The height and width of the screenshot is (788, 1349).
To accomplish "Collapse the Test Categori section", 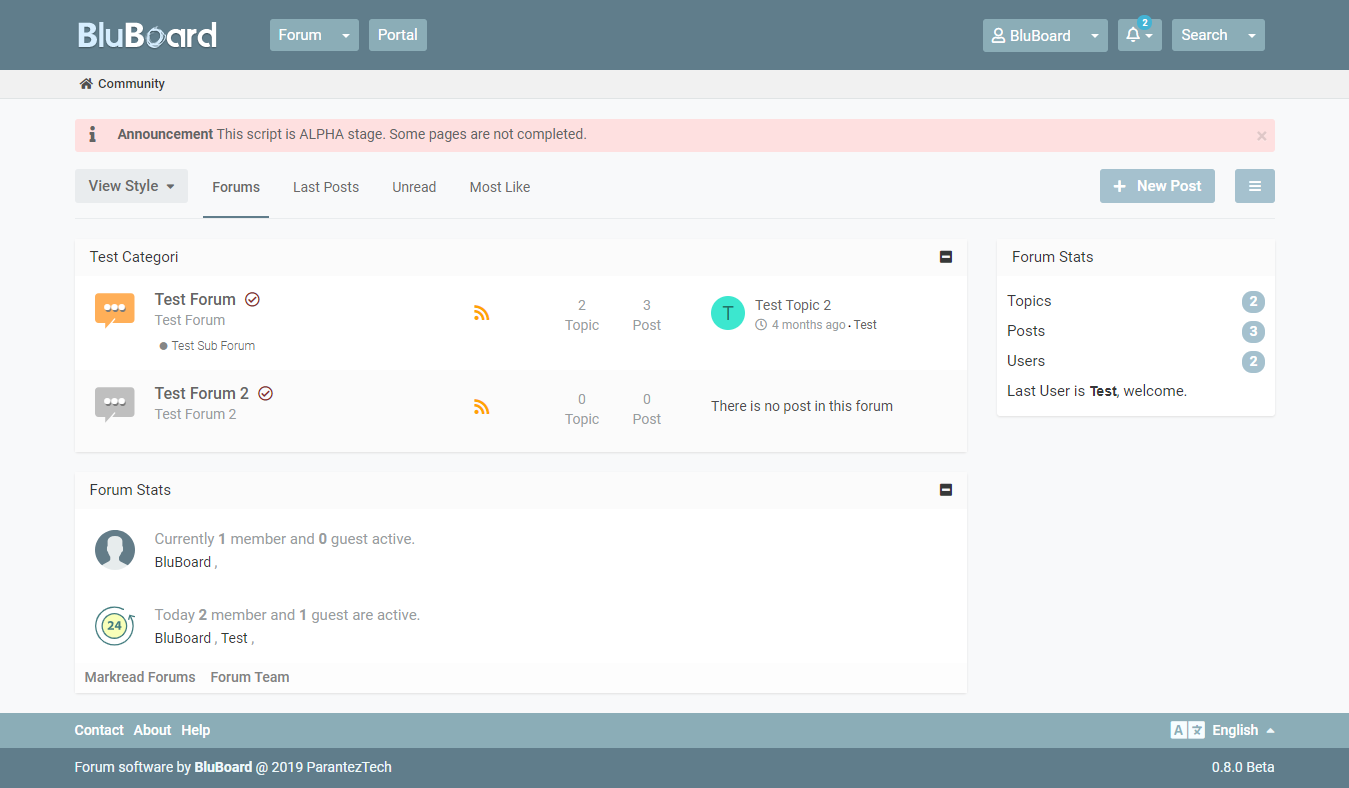I will tap(946, 257).
